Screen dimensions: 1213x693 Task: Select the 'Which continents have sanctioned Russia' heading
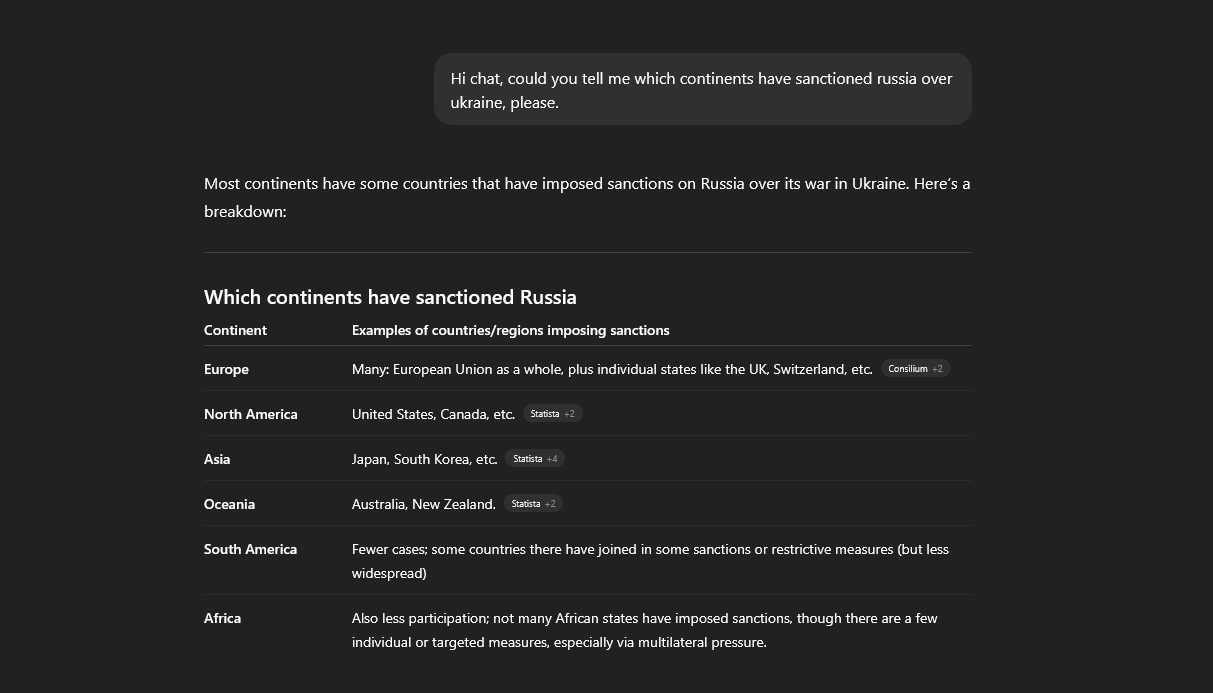(390, 297)
